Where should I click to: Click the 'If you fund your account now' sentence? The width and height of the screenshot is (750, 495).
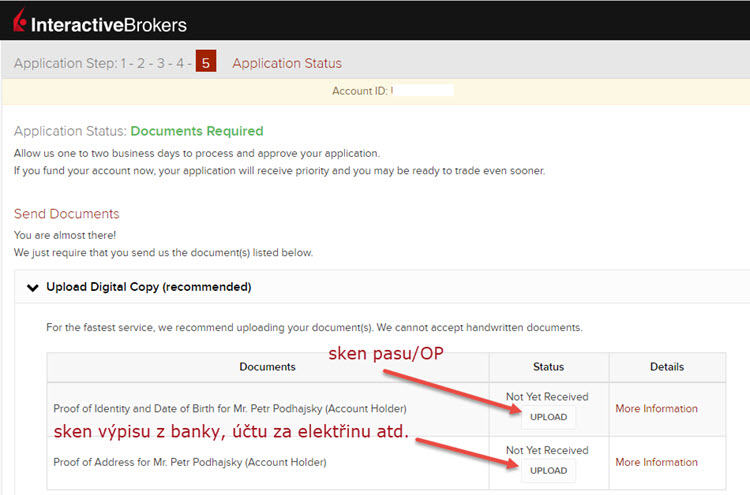coord(279,171)
